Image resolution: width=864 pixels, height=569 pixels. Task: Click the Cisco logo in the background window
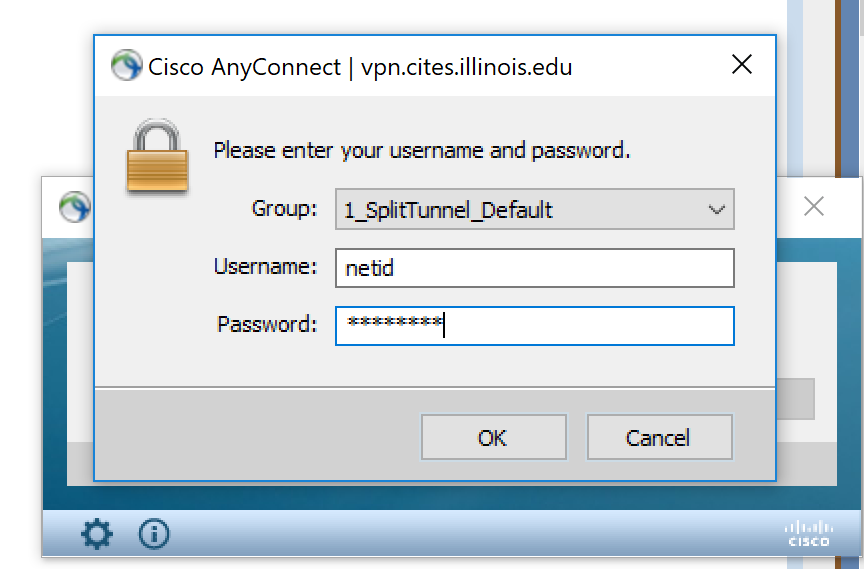pyautogui.click(x=808, y=534)
